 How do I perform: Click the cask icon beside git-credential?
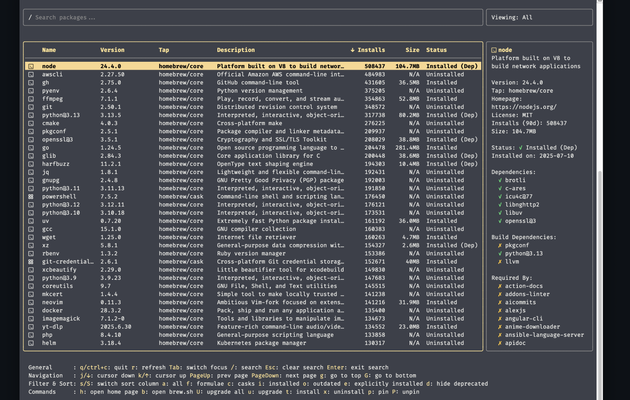pyautogui.click(x=31, y=261)
